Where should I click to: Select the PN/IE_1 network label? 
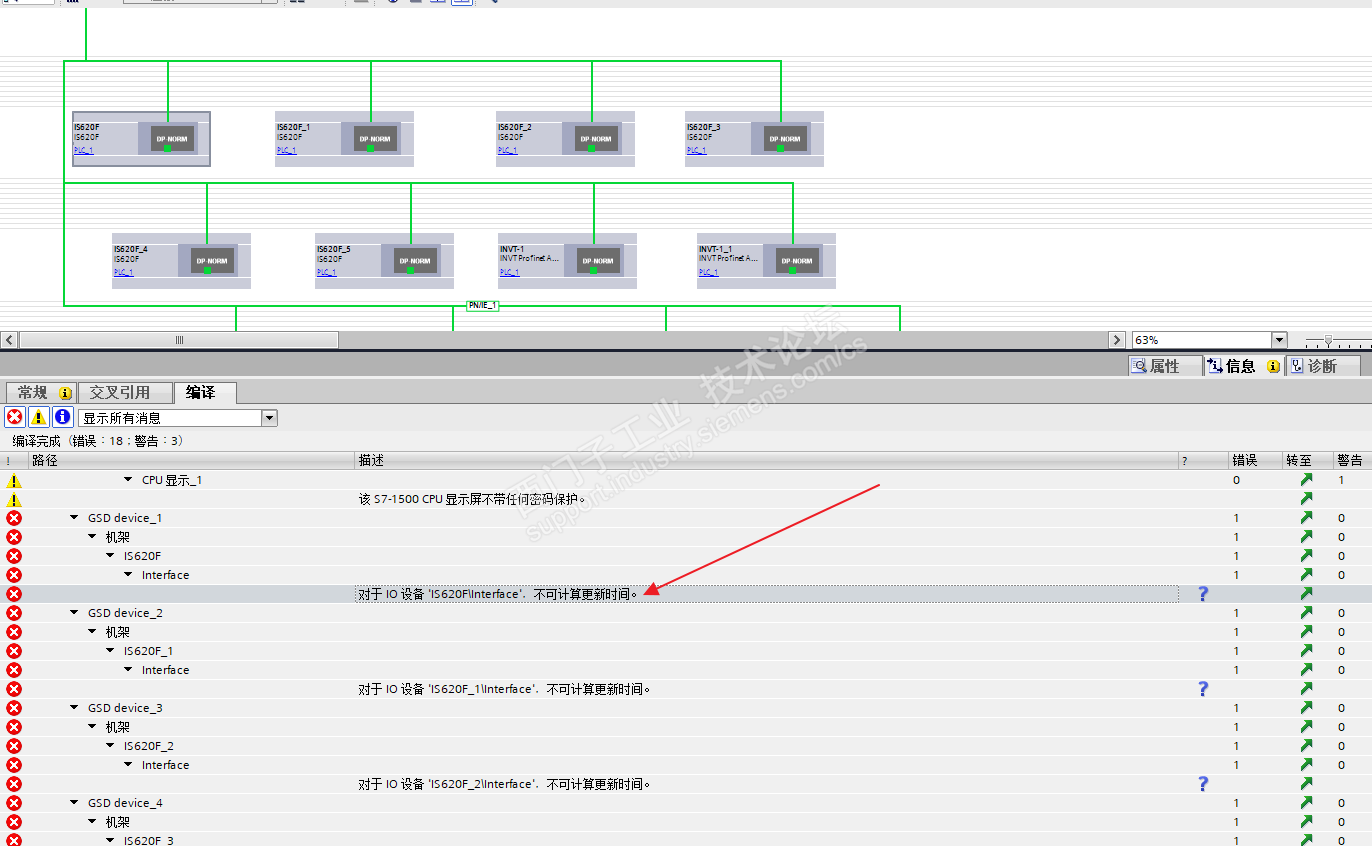482,305
